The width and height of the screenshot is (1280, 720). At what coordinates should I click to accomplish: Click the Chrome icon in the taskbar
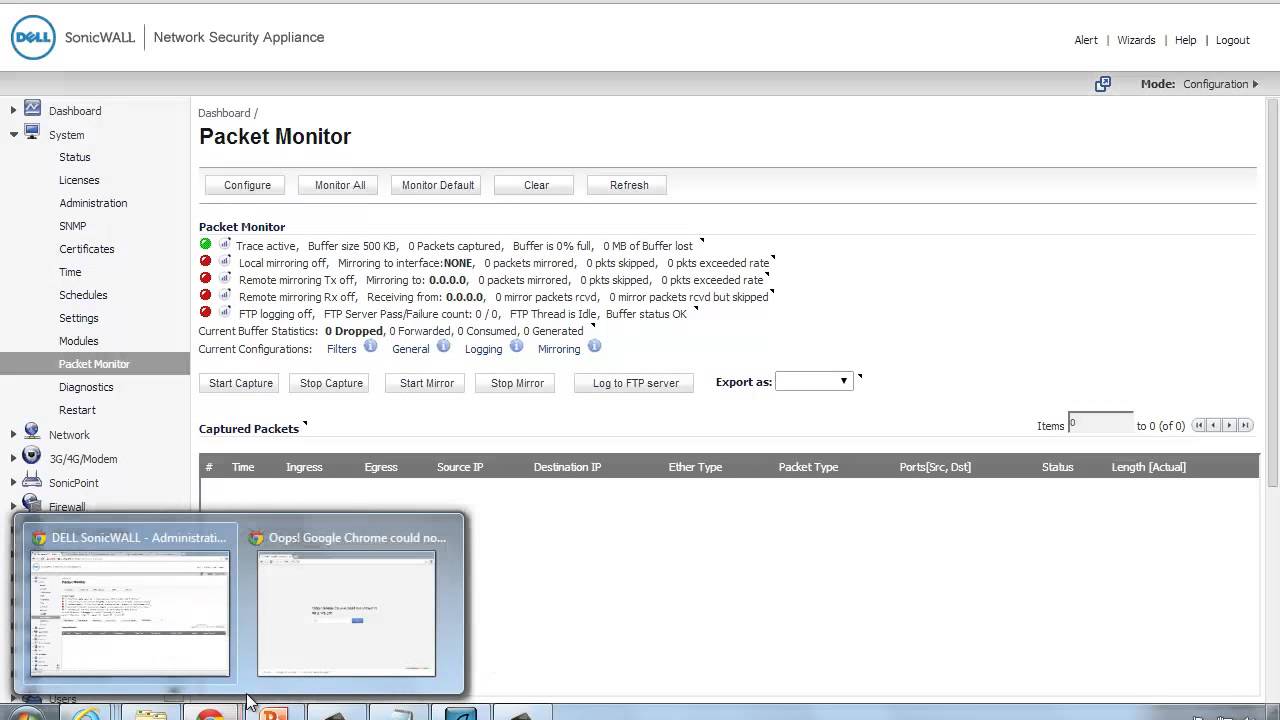pos(210,713)
